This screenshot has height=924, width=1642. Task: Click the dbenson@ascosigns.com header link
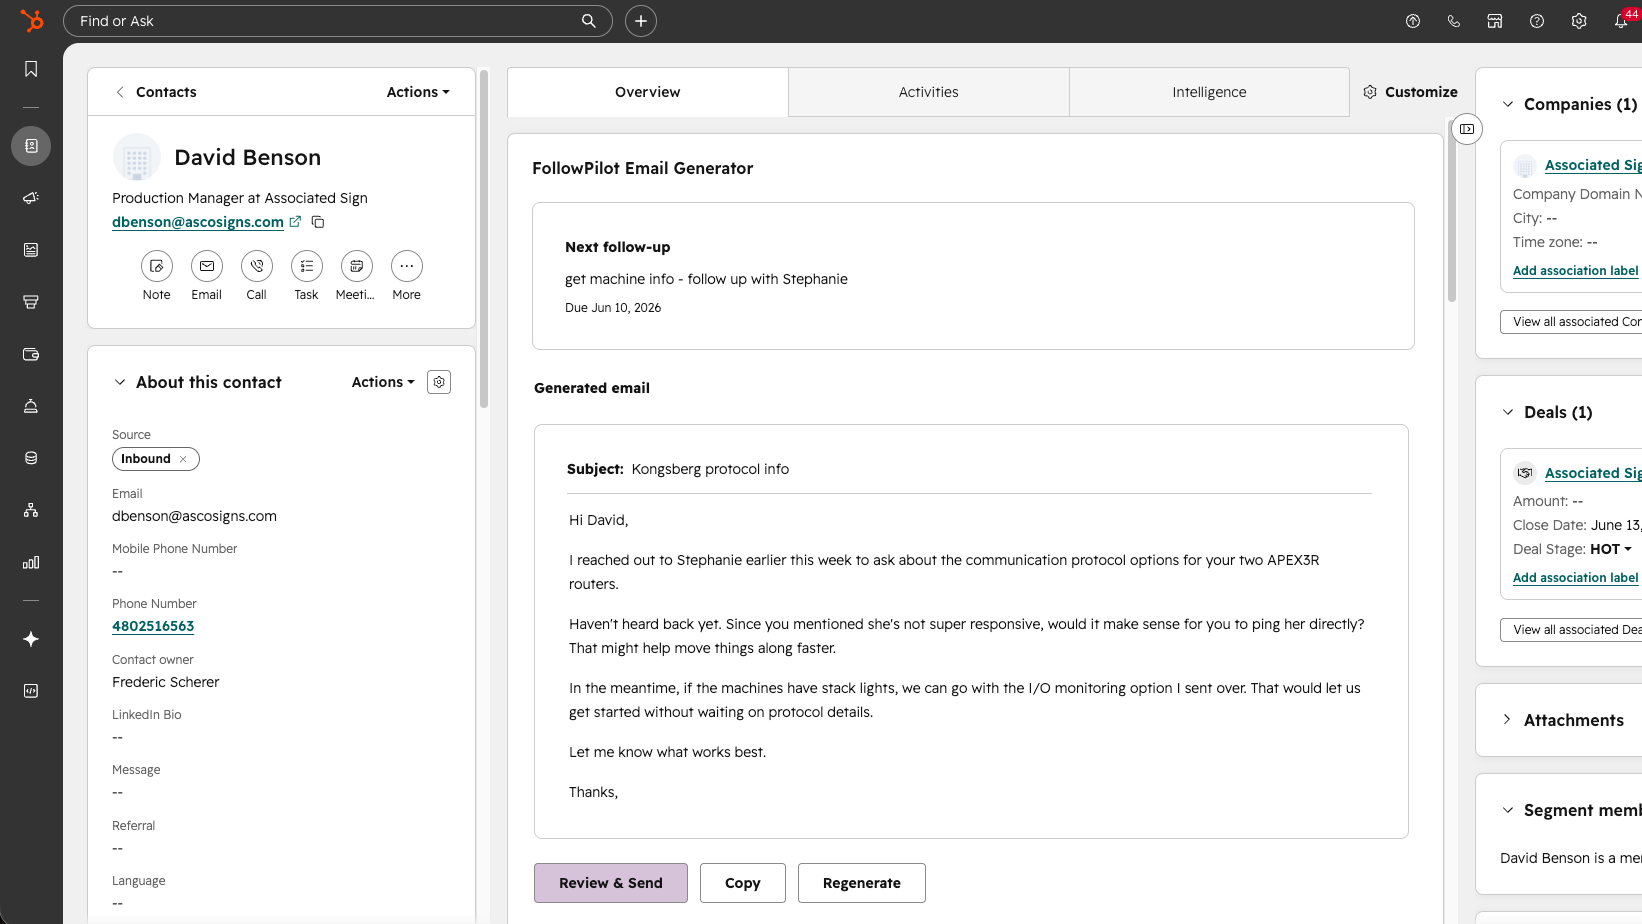point(198,222)
